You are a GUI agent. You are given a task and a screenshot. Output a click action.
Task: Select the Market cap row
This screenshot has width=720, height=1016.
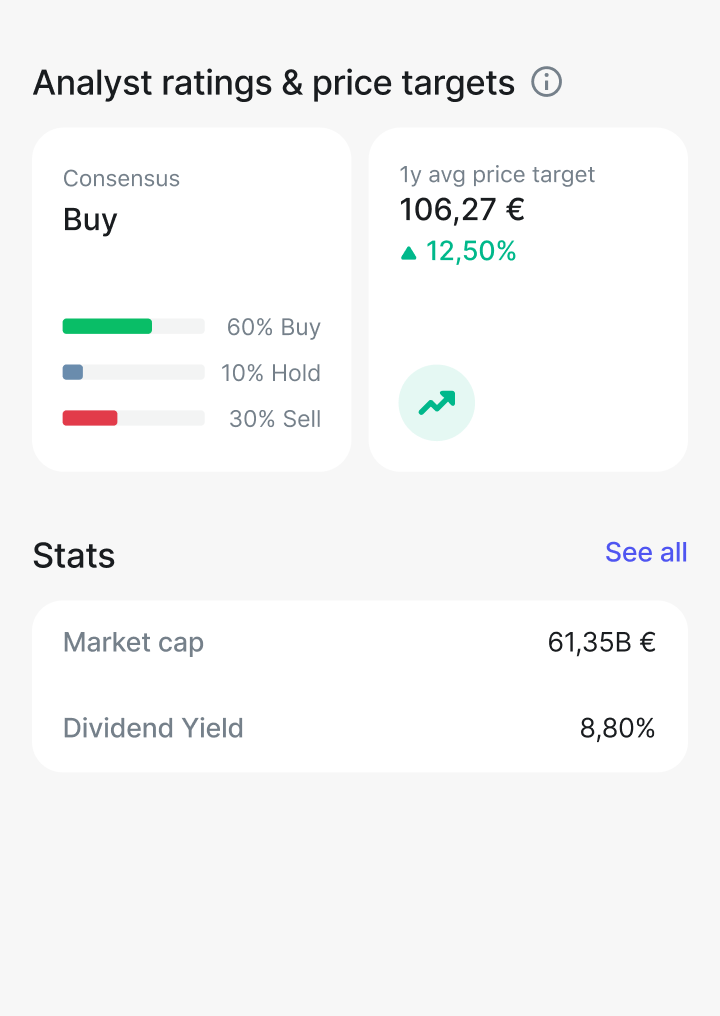360,643
